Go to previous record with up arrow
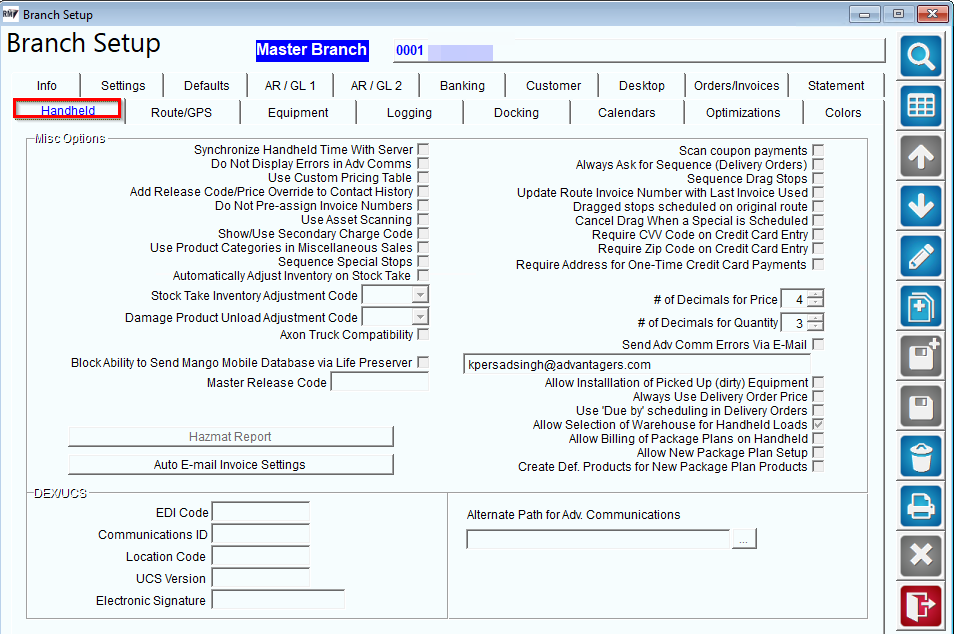Screen dimensions: 954x634 point(921,156)
